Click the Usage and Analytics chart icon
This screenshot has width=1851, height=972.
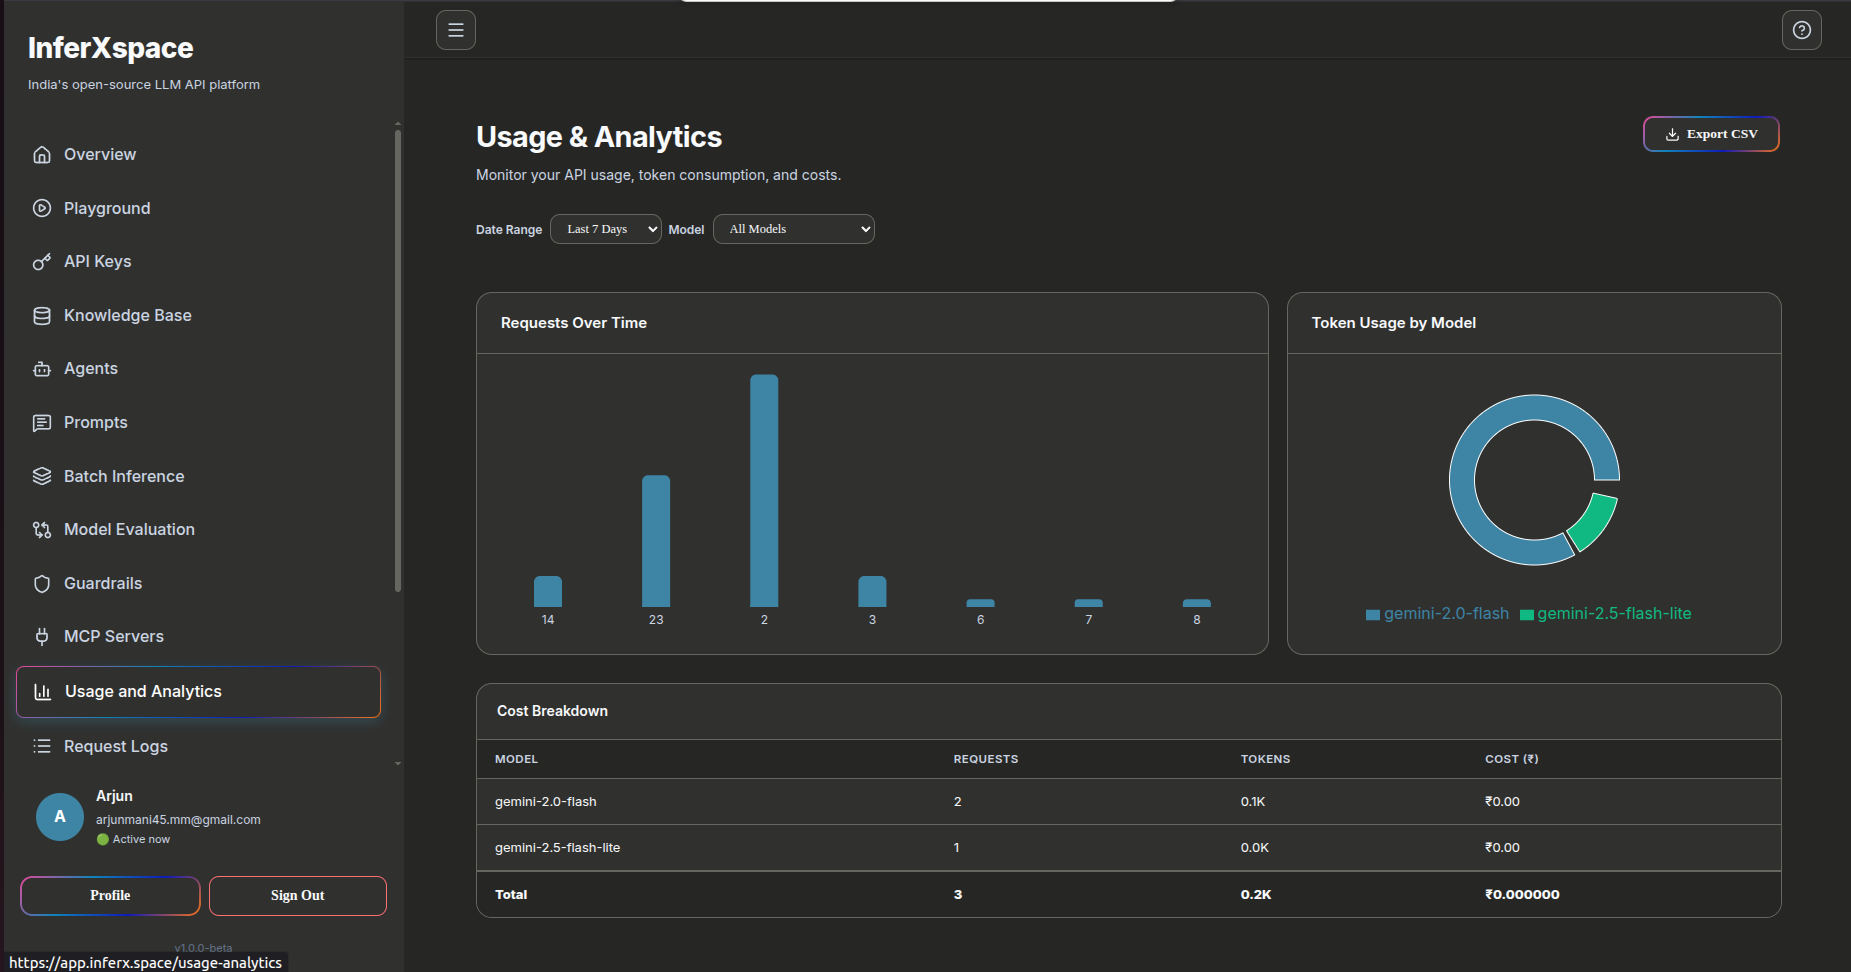click(x=43, y=692)
